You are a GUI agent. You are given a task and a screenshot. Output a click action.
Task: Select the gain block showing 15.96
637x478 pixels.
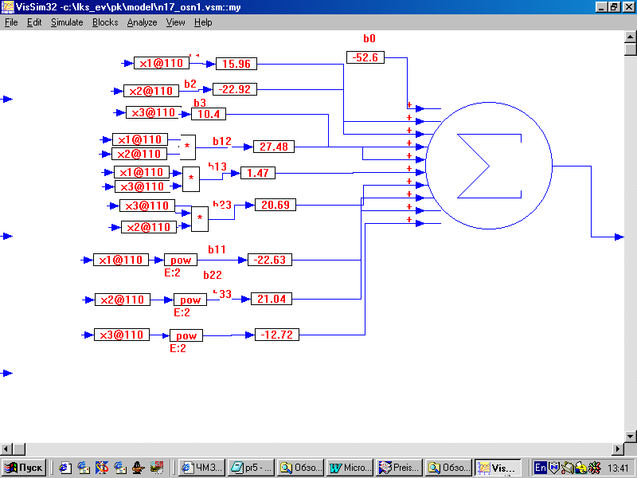[236, 64]
